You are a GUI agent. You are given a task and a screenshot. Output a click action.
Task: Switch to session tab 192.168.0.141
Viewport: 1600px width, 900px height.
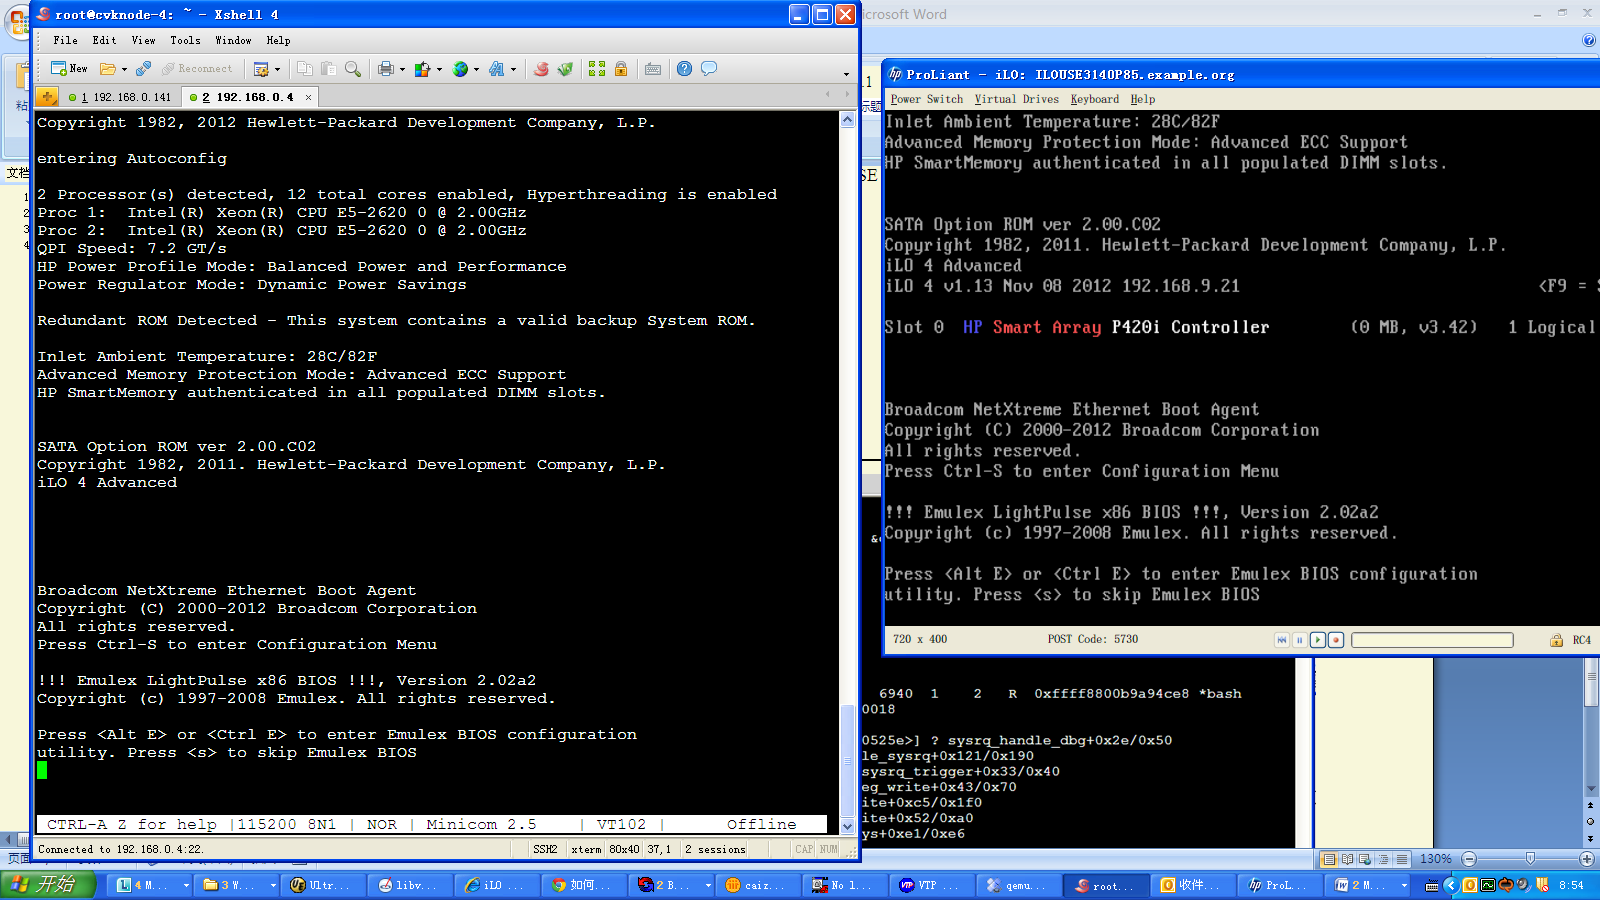tap(120, 97)
